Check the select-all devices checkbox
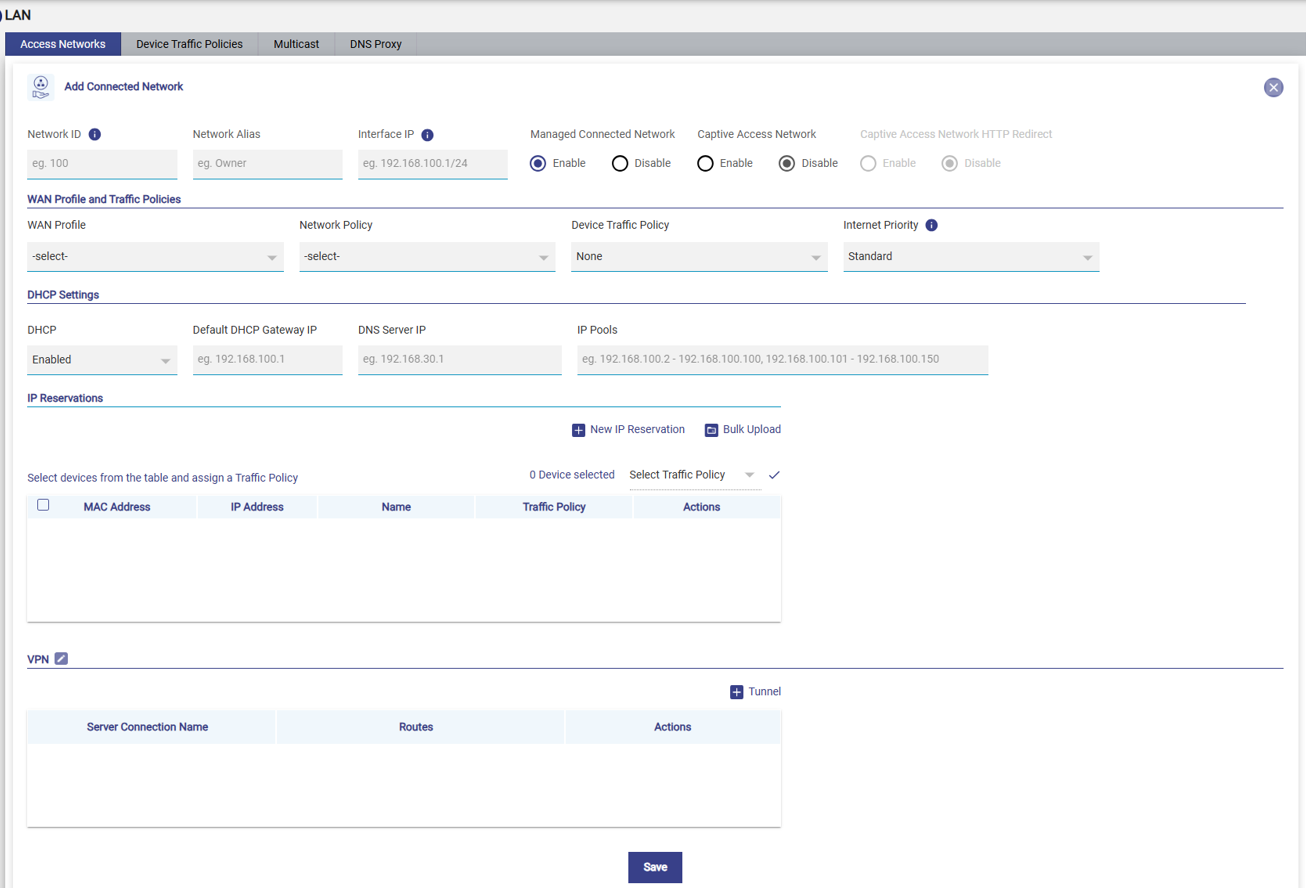The height and width of the screenshot is (888, 1306). pos(43,505)
